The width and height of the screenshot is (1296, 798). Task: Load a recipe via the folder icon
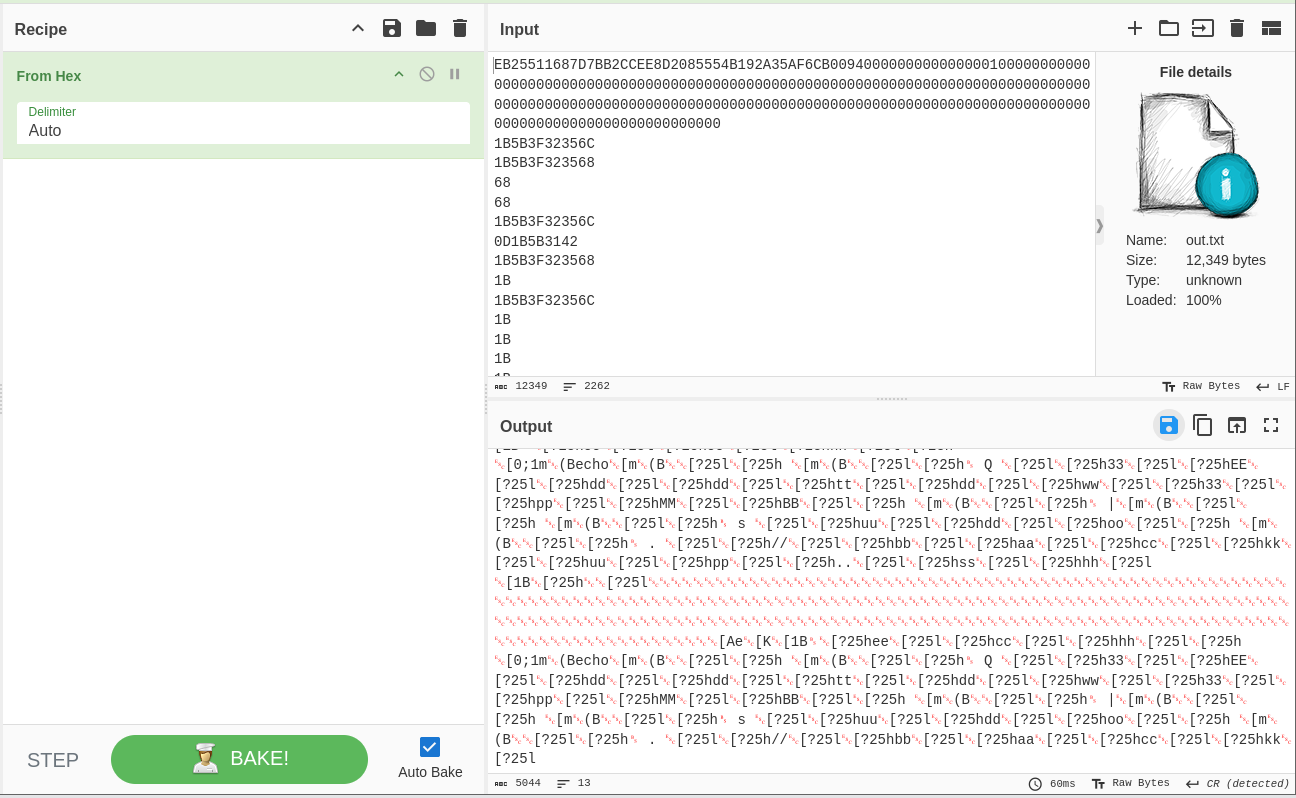(x=426, y=28)
